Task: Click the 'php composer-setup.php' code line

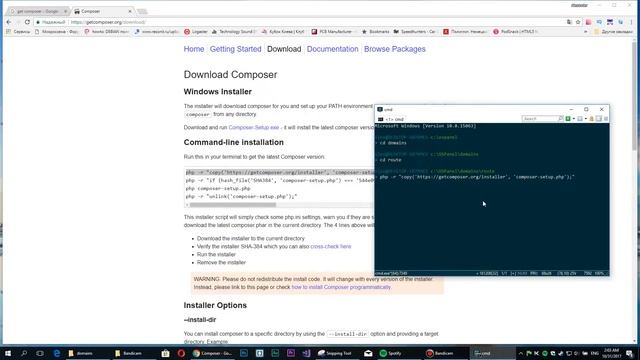Action: [x=218, y=189]
